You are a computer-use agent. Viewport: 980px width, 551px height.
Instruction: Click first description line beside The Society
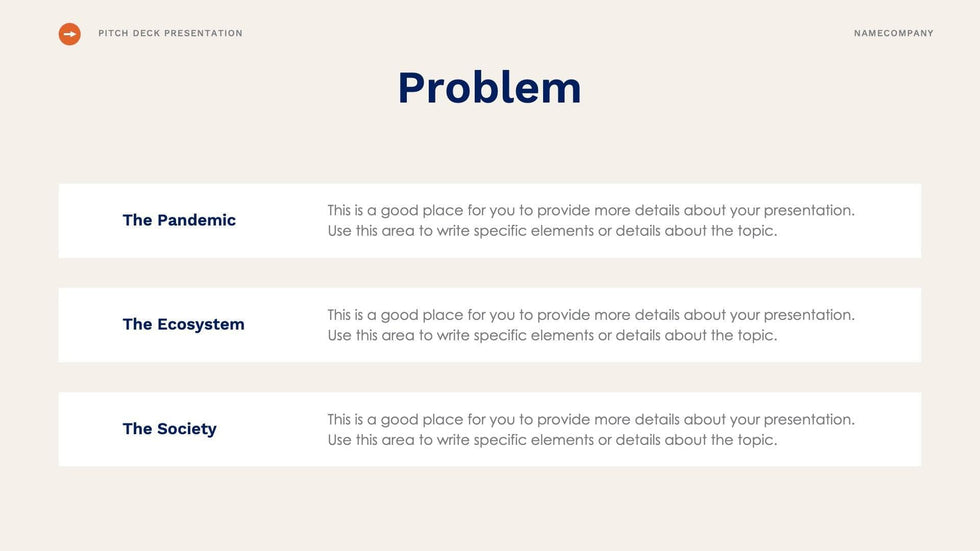click(x=590, y=420)
